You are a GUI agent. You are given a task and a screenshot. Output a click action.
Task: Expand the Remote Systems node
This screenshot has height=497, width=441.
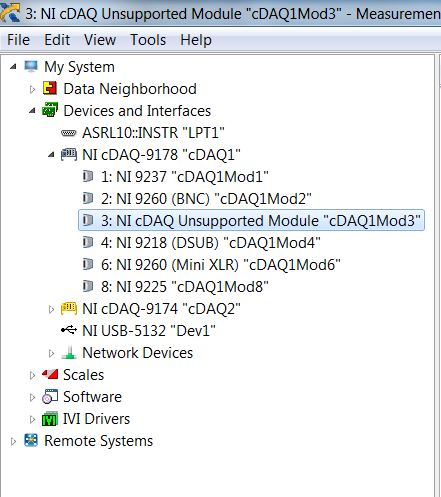click(x=13, y=441)
